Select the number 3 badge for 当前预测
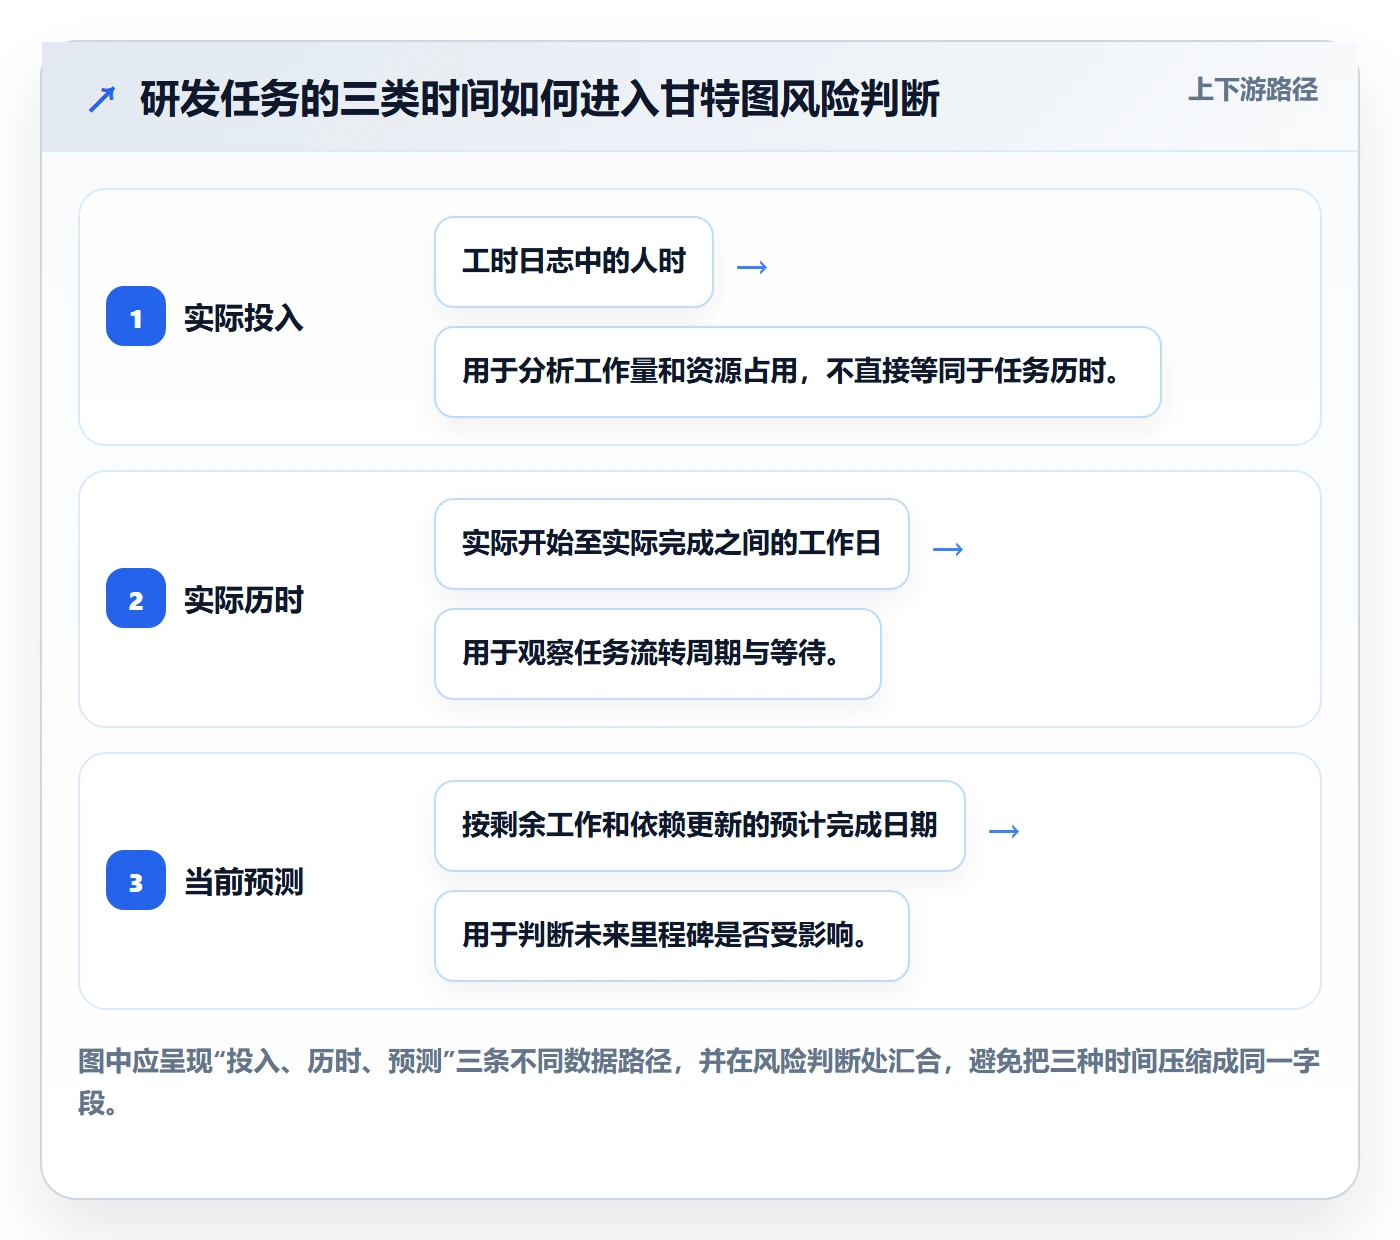 coord(136,880)
